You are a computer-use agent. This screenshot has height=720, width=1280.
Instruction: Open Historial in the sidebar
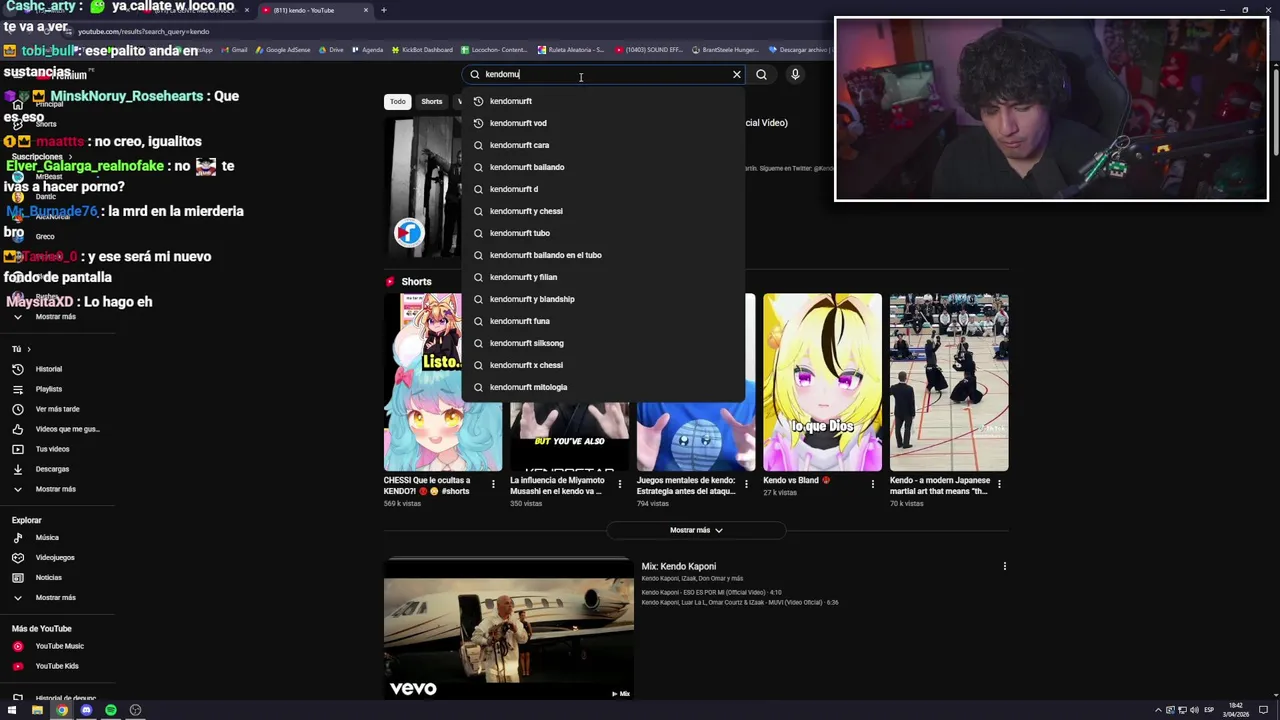coord(49,369)
